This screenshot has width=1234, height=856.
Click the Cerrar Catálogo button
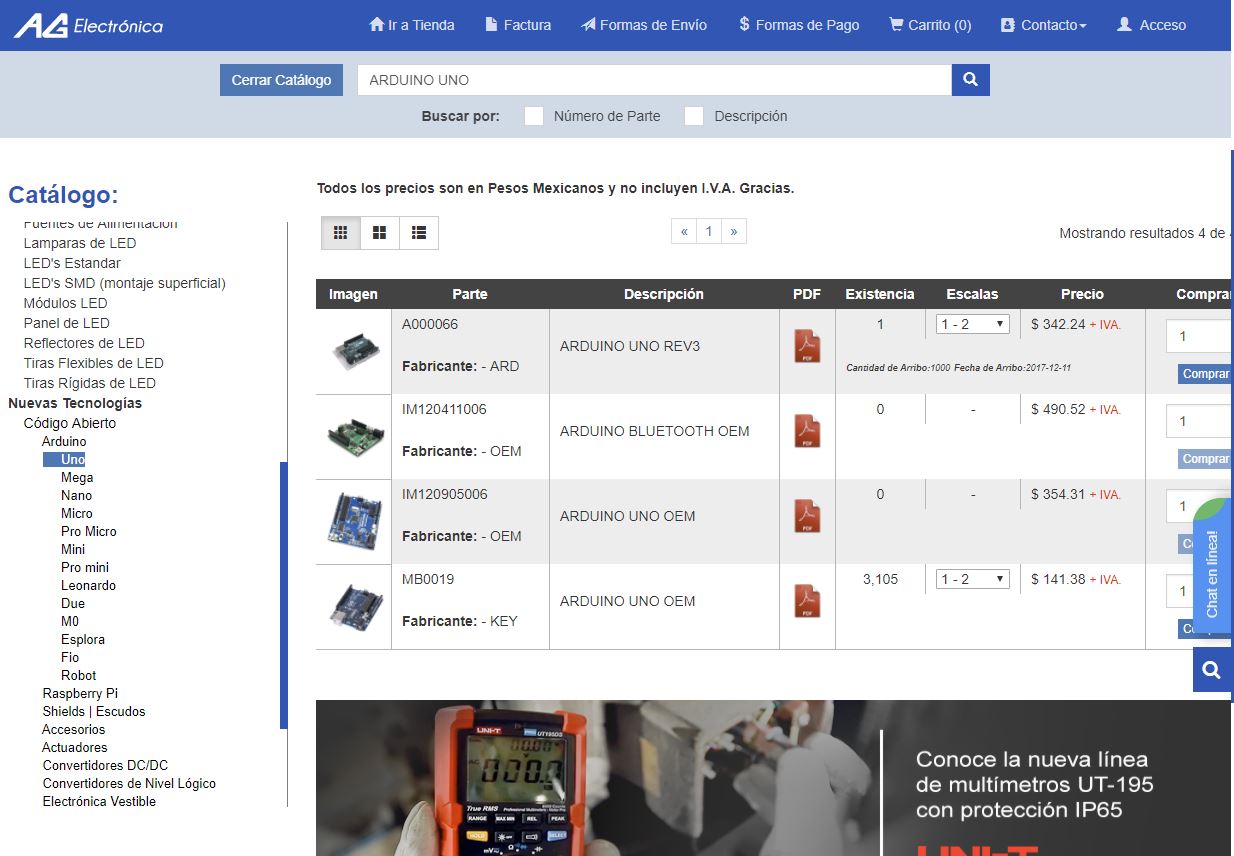[281, 80]
